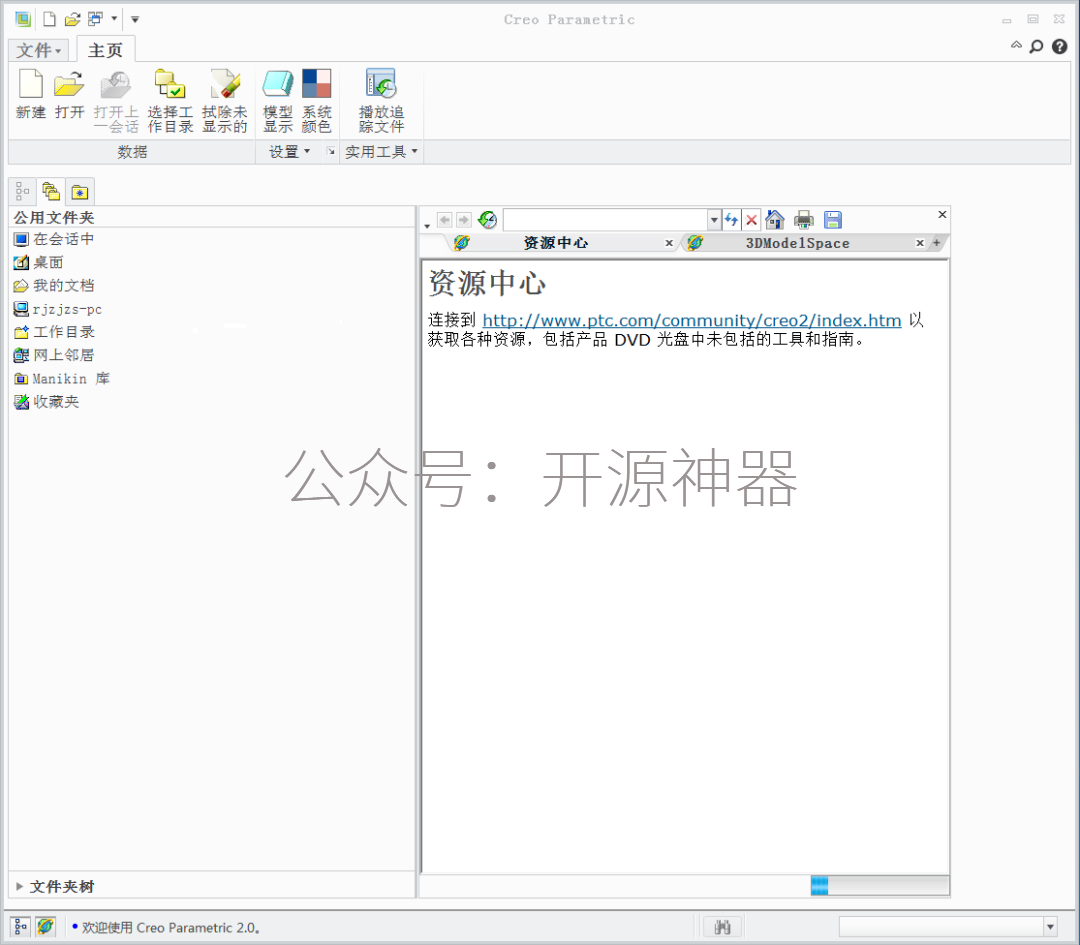Image resolution: width=1080 pixels, height=945 pixels.
Task: Click open folder icon in quick access toolbar
Action: click(72, 19)
